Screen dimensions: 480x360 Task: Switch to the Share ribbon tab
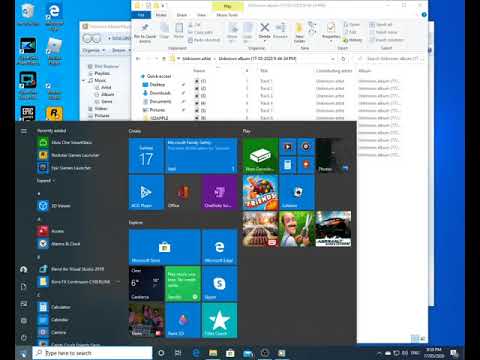click(182, 15)
